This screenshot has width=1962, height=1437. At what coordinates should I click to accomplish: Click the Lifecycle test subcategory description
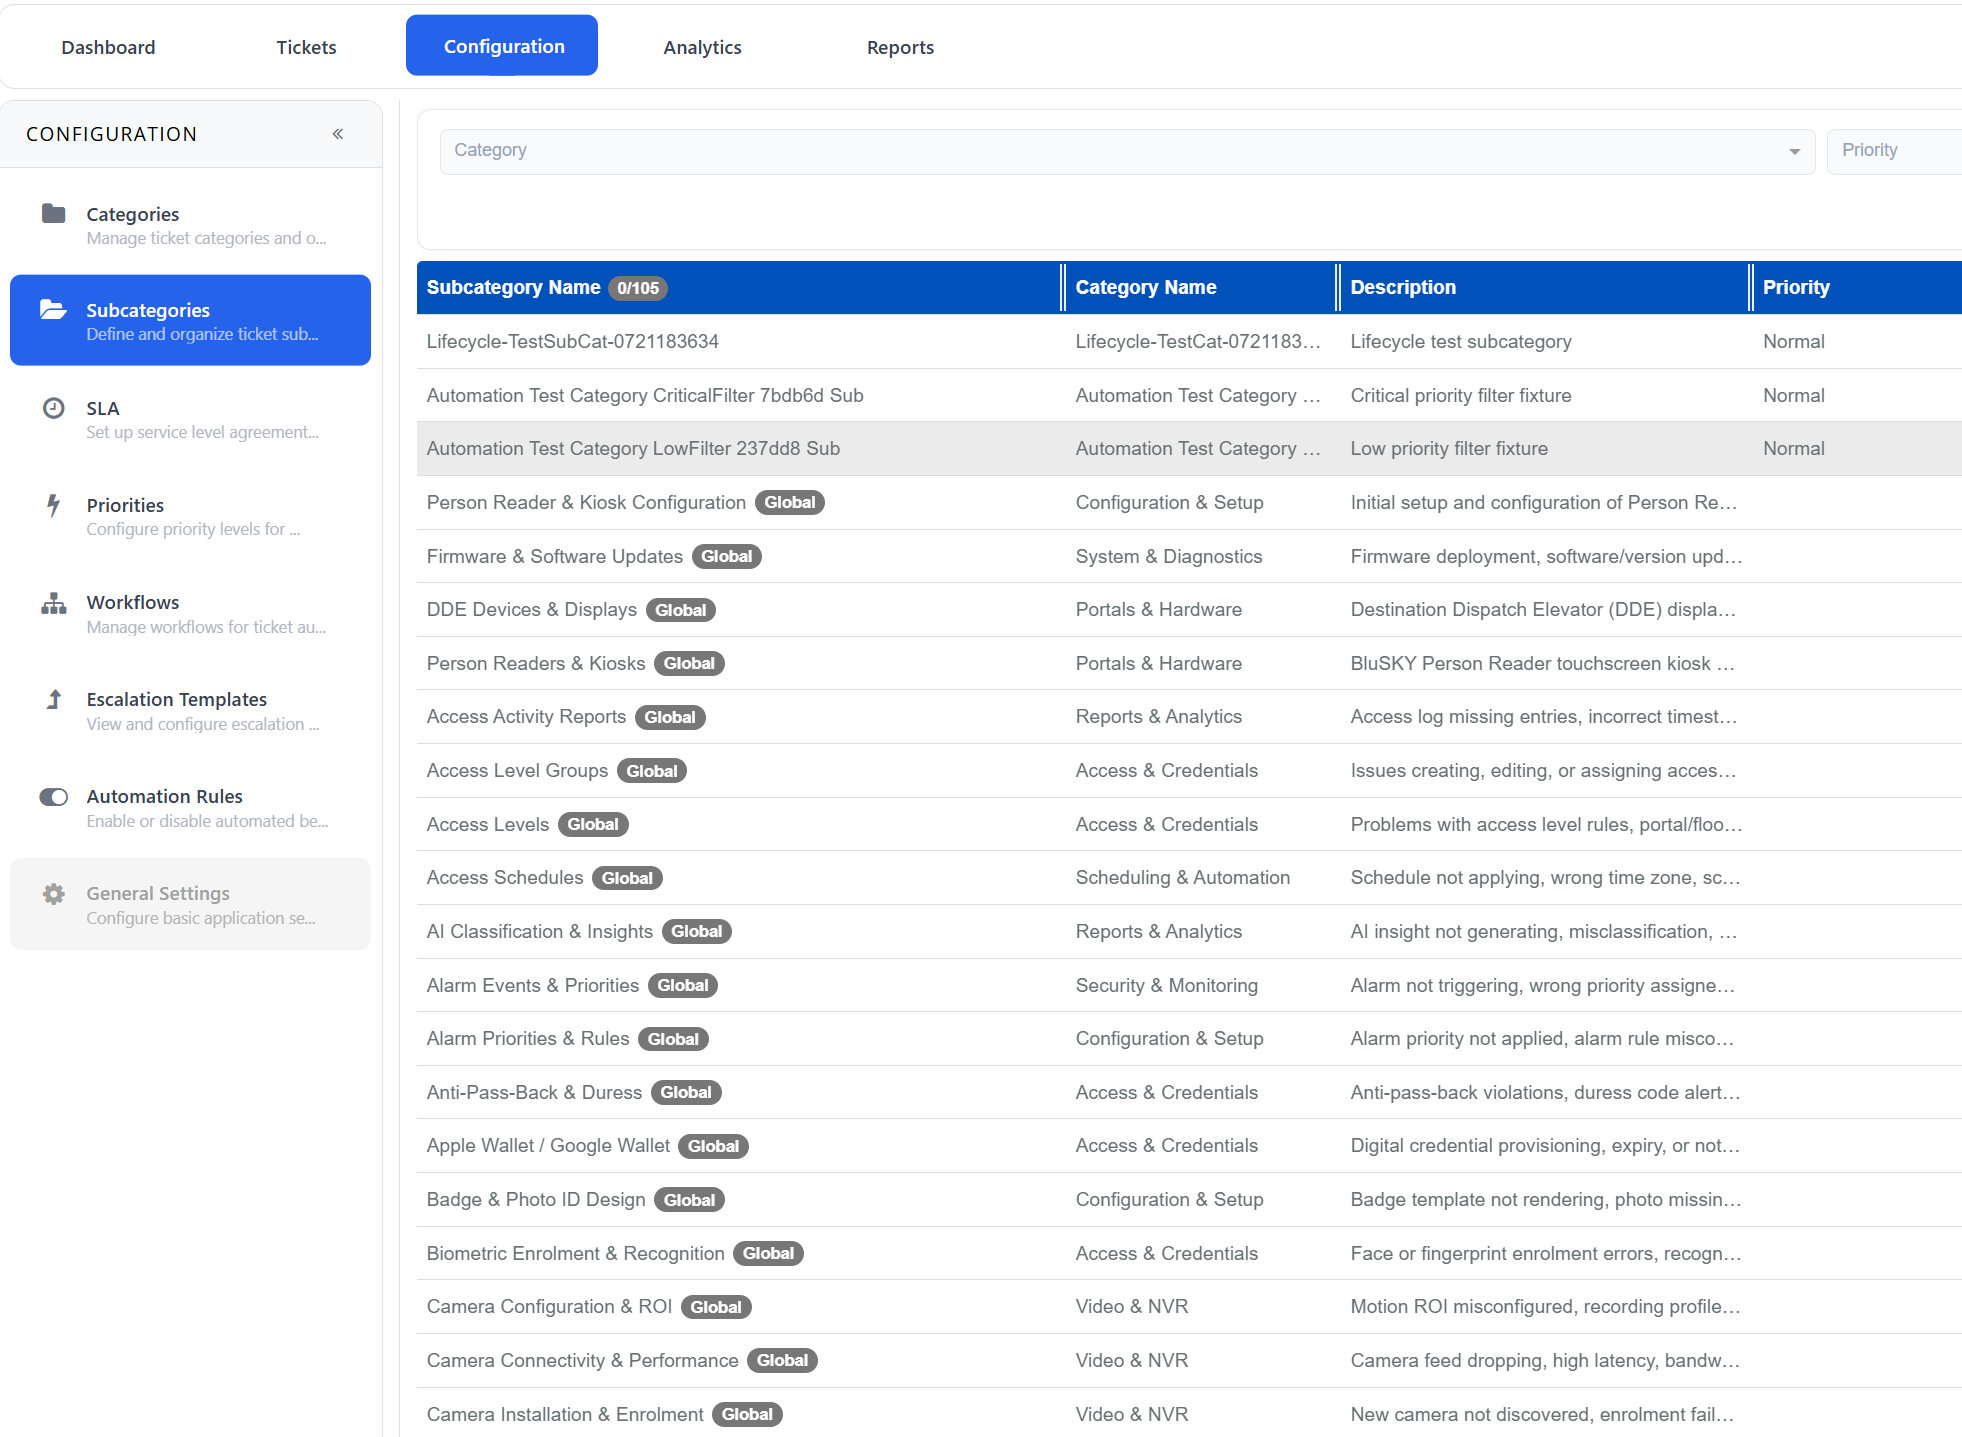click(1461, 342)
